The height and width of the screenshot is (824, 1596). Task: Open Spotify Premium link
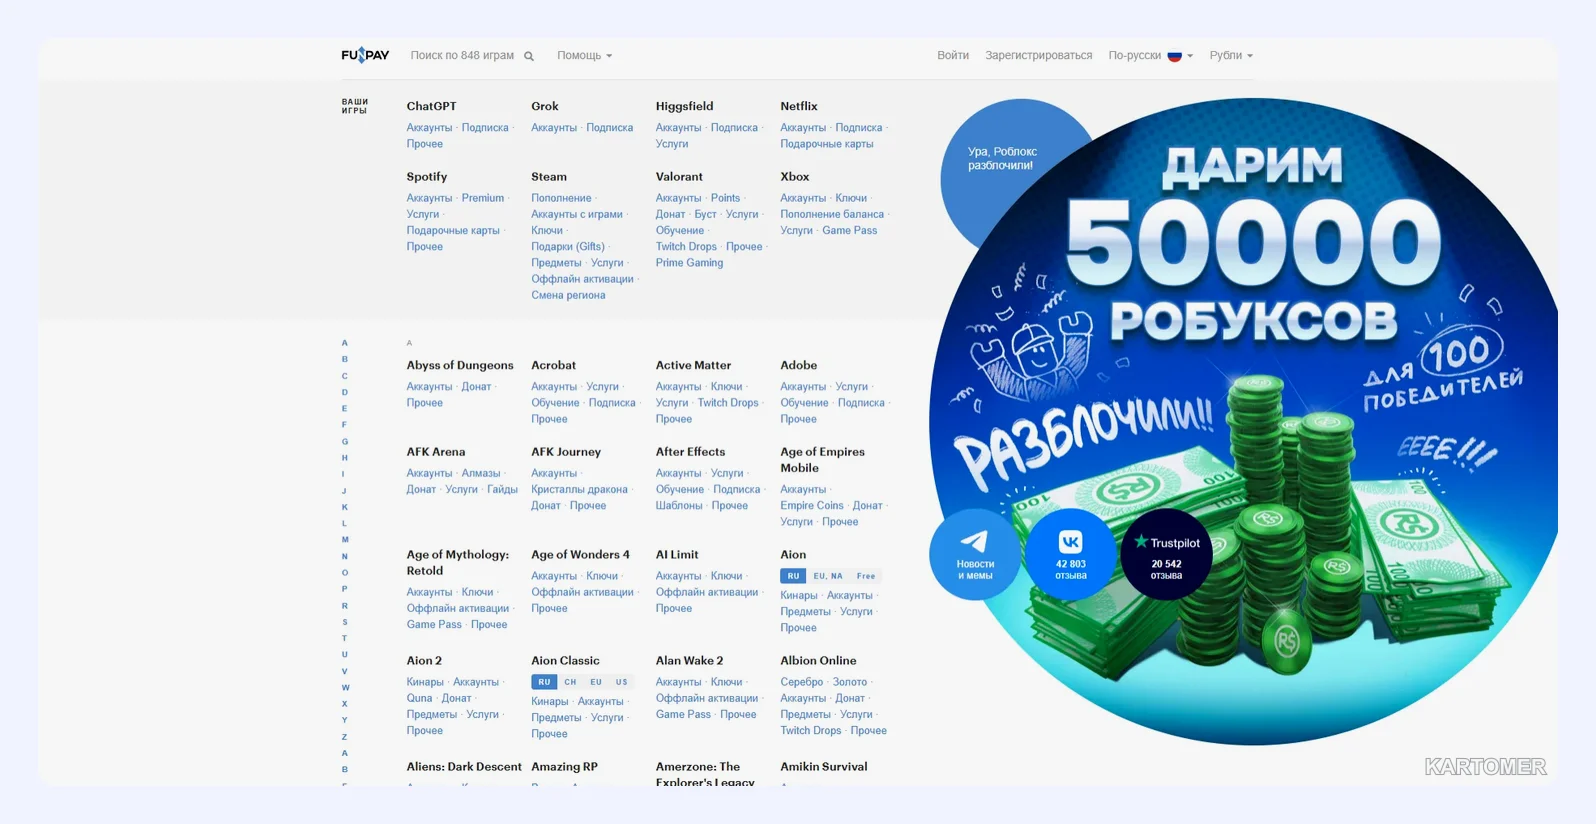(x=483, y=198)
